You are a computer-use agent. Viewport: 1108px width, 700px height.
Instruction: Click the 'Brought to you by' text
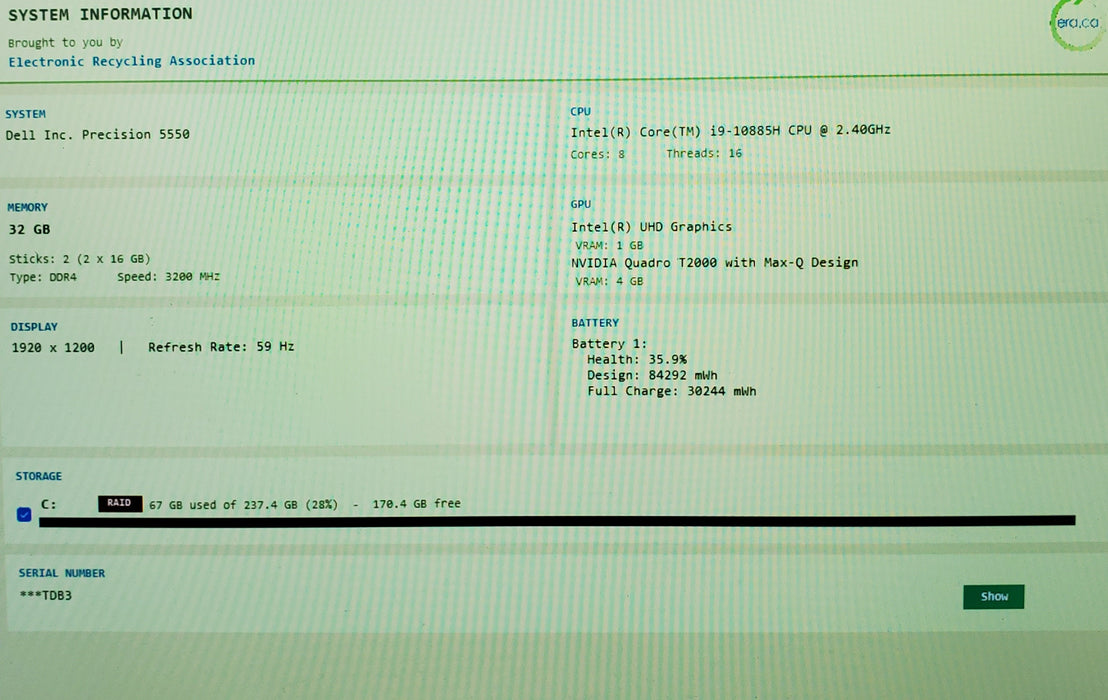click(65, 43)
